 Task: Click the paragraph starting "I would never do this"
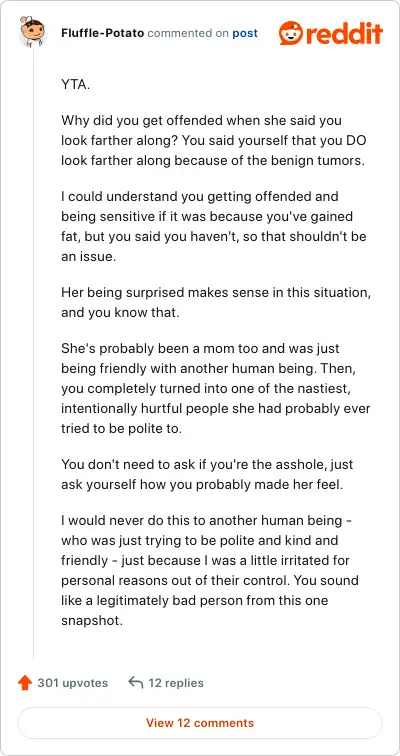(210, 570)
